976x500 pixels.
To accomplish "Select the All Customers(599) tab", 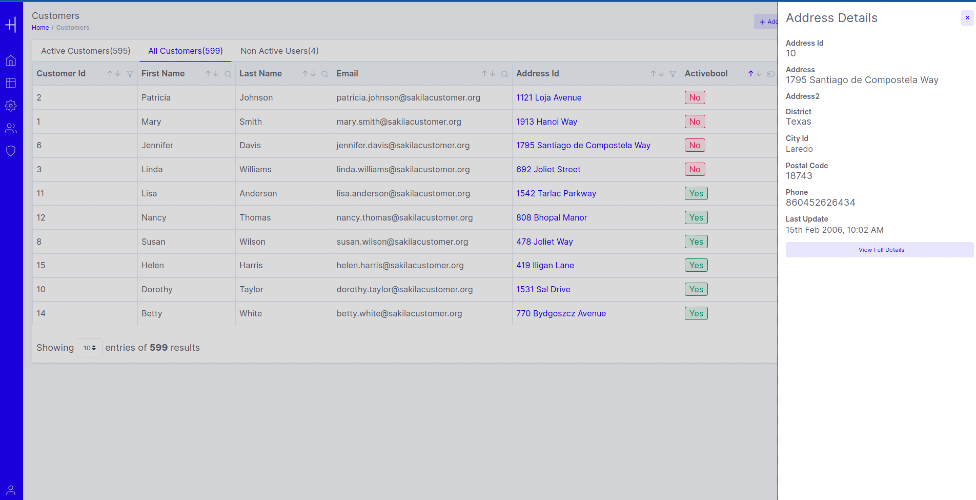I will (185, 51).
